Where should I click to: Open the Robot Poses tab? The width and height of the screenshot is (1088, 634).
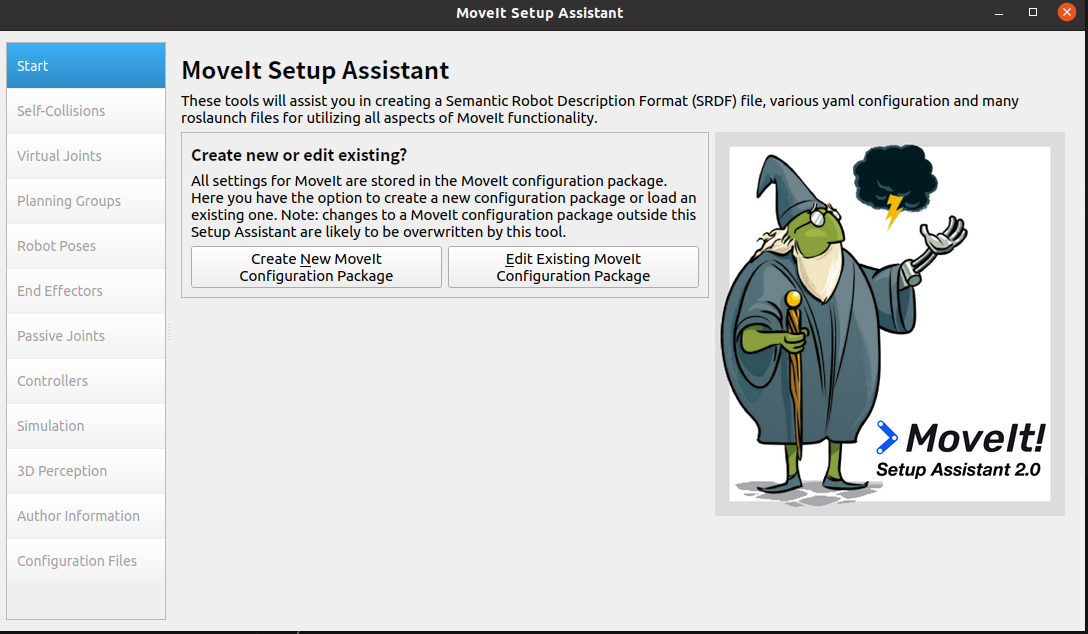85,246
